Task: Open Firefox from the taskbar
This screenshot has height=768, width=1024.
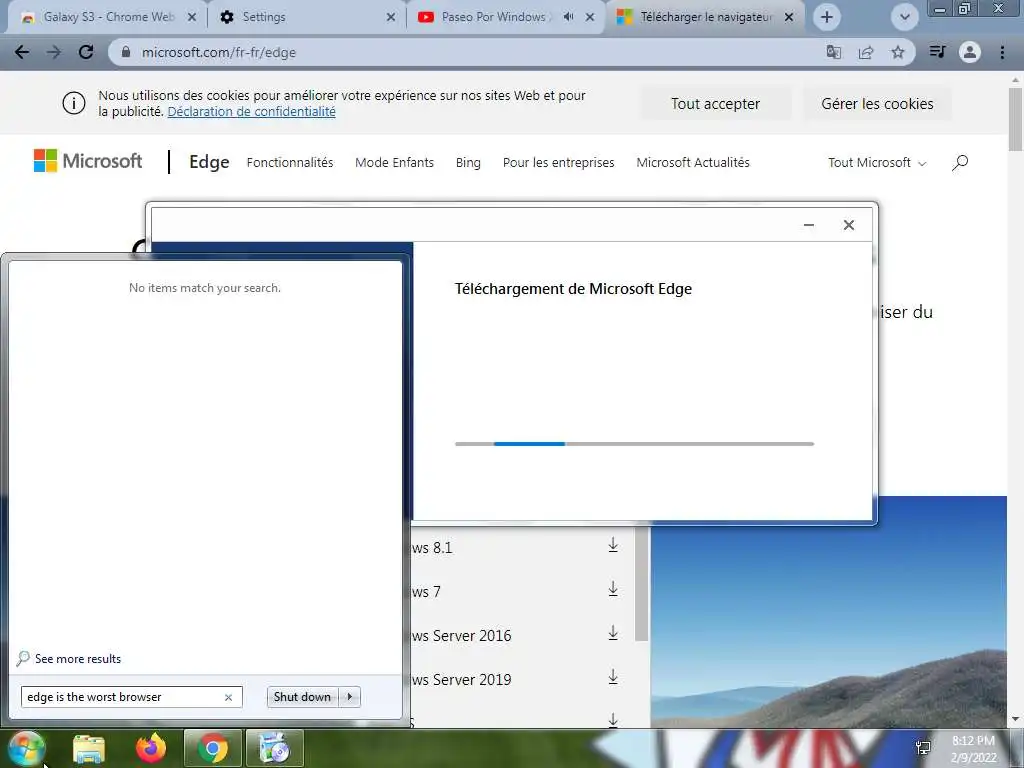Action: tap(151, 748)
